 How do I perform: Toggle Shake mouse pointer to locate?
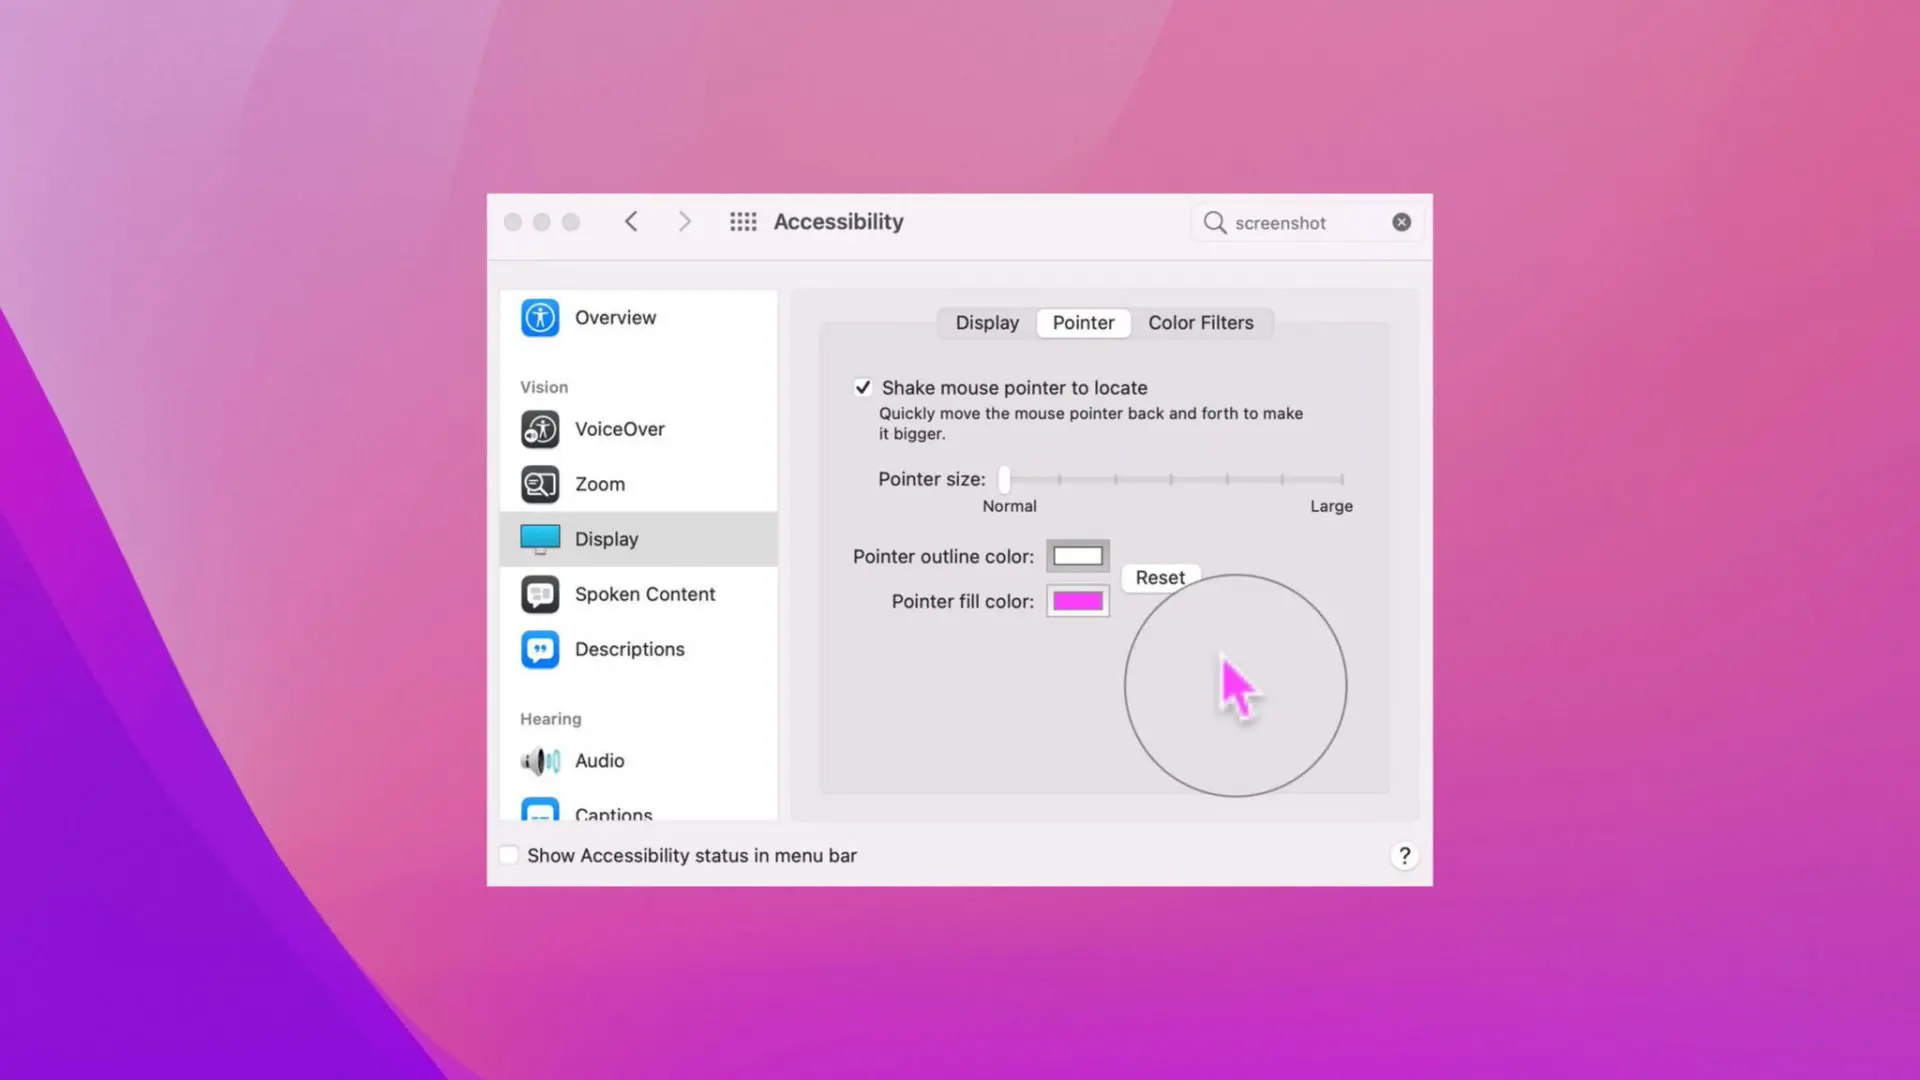pyautogui.click(x=862, y=387)
